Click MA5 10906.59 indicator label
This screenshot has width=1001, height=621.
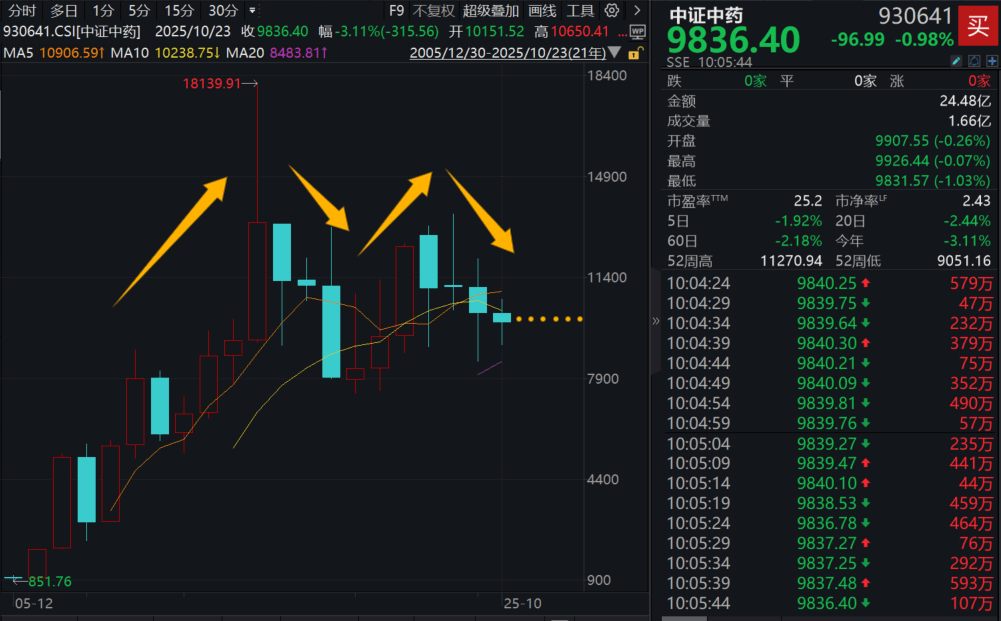[54, 52]
